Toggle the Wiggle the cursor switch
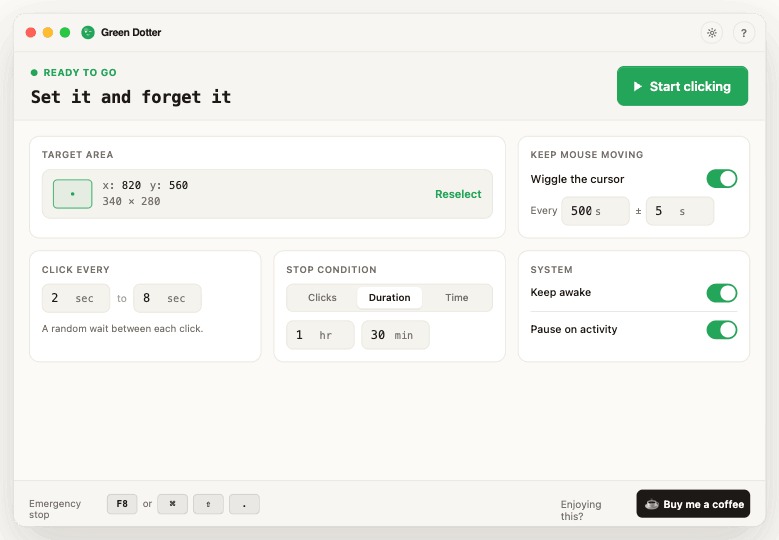The width and height of the screenshot is (779, 540). [x=721, y=179]
